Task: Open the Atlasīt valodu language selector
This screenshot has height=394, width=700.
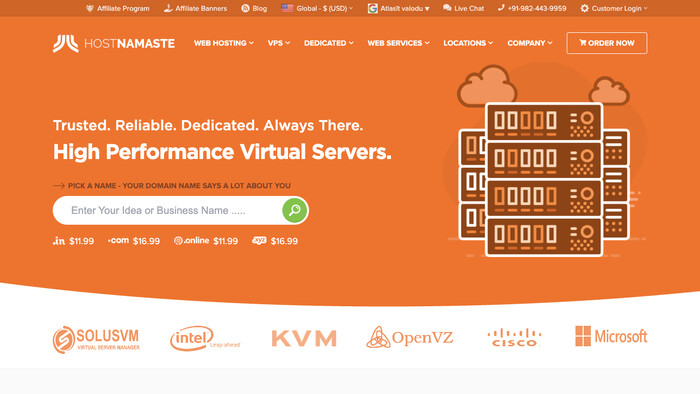Action: click(x=399, y=8)
